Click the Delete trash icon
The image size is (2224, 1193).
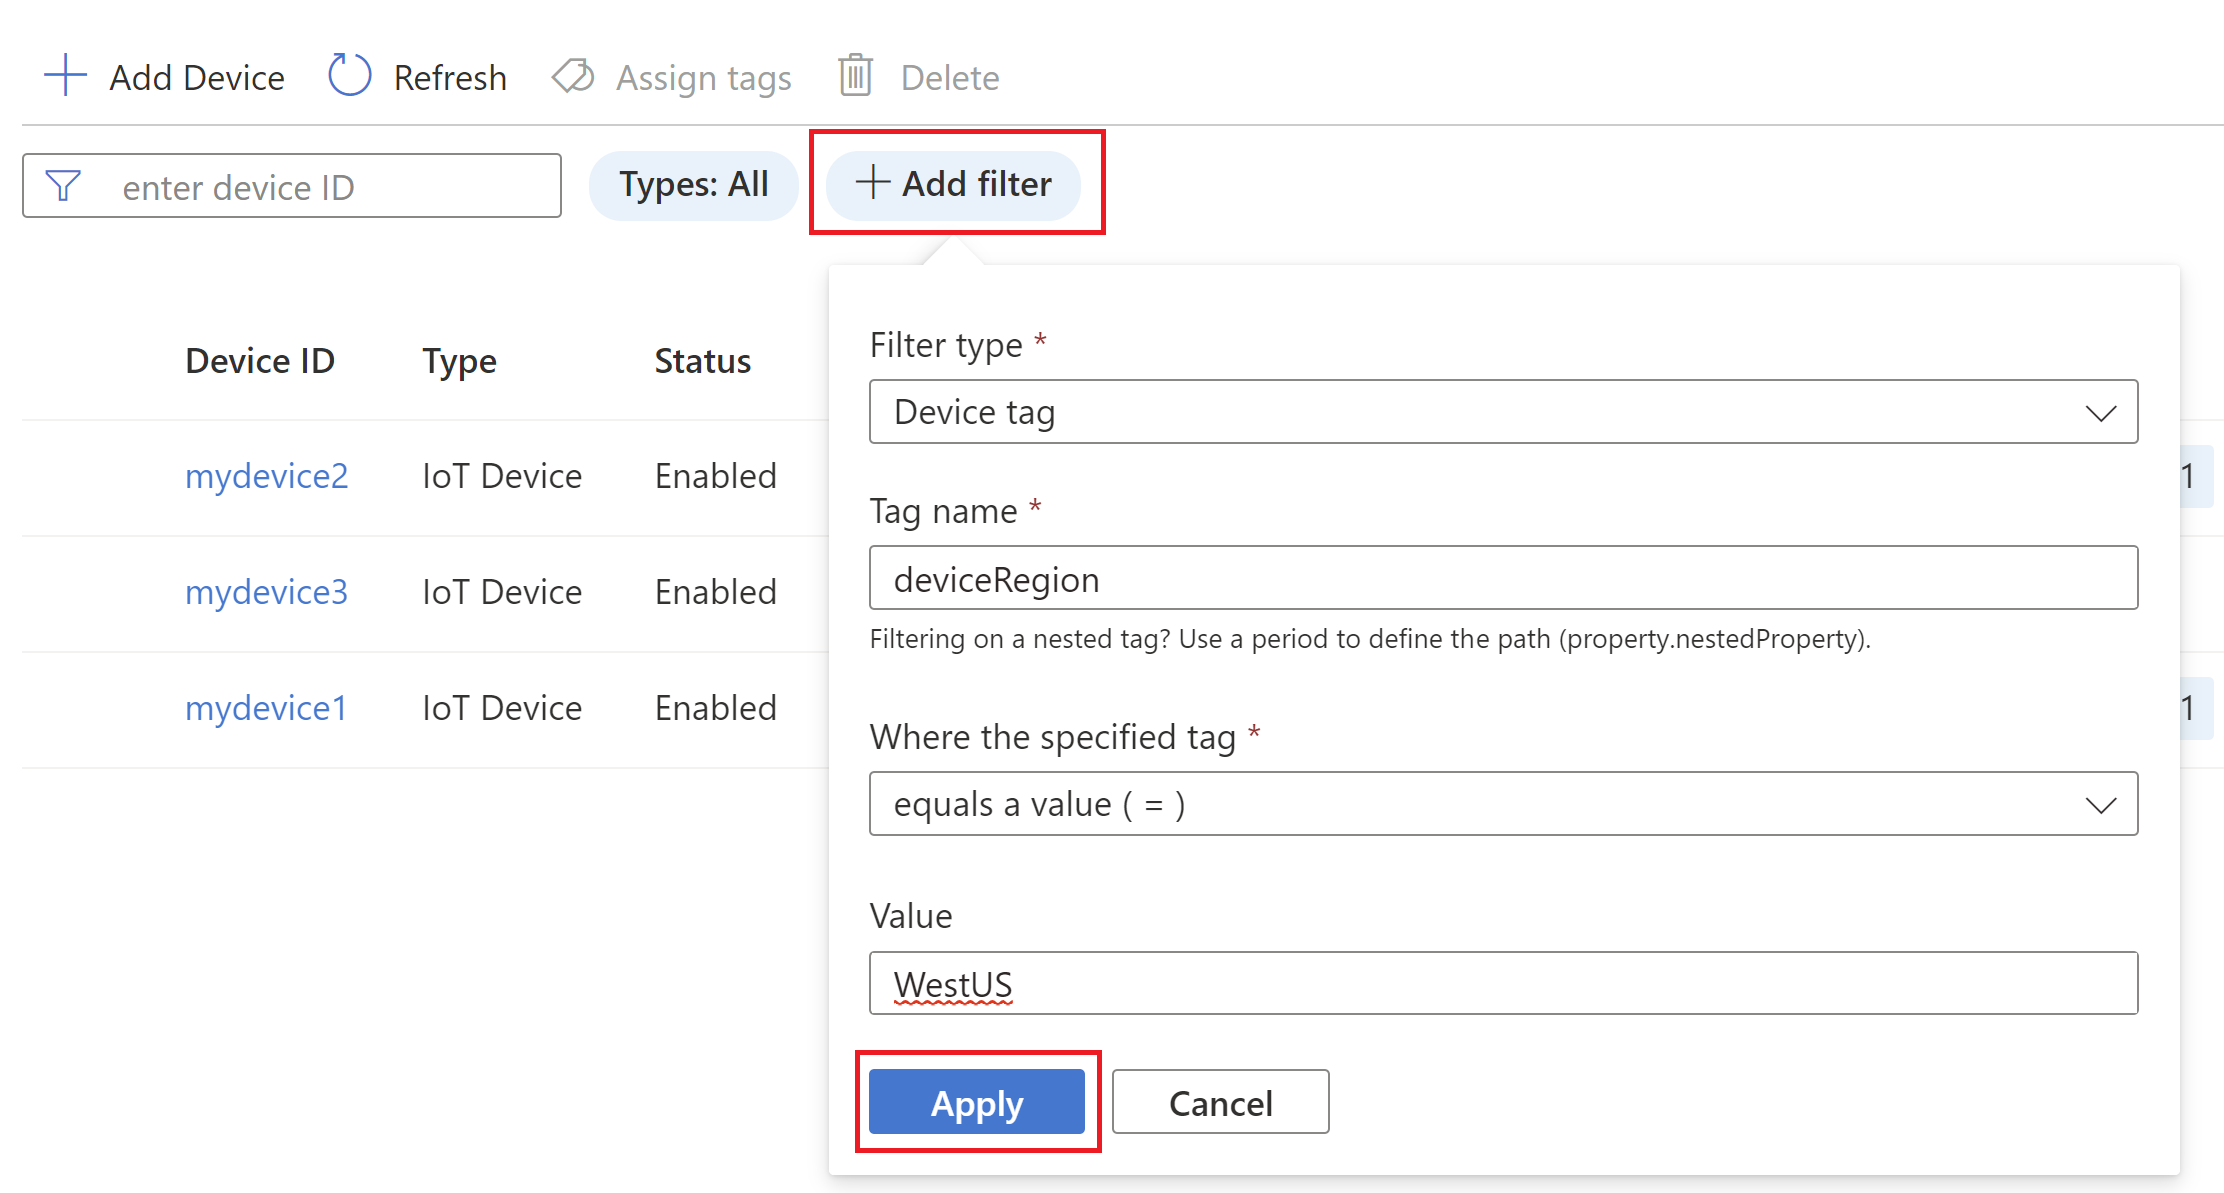pos(854,75)
